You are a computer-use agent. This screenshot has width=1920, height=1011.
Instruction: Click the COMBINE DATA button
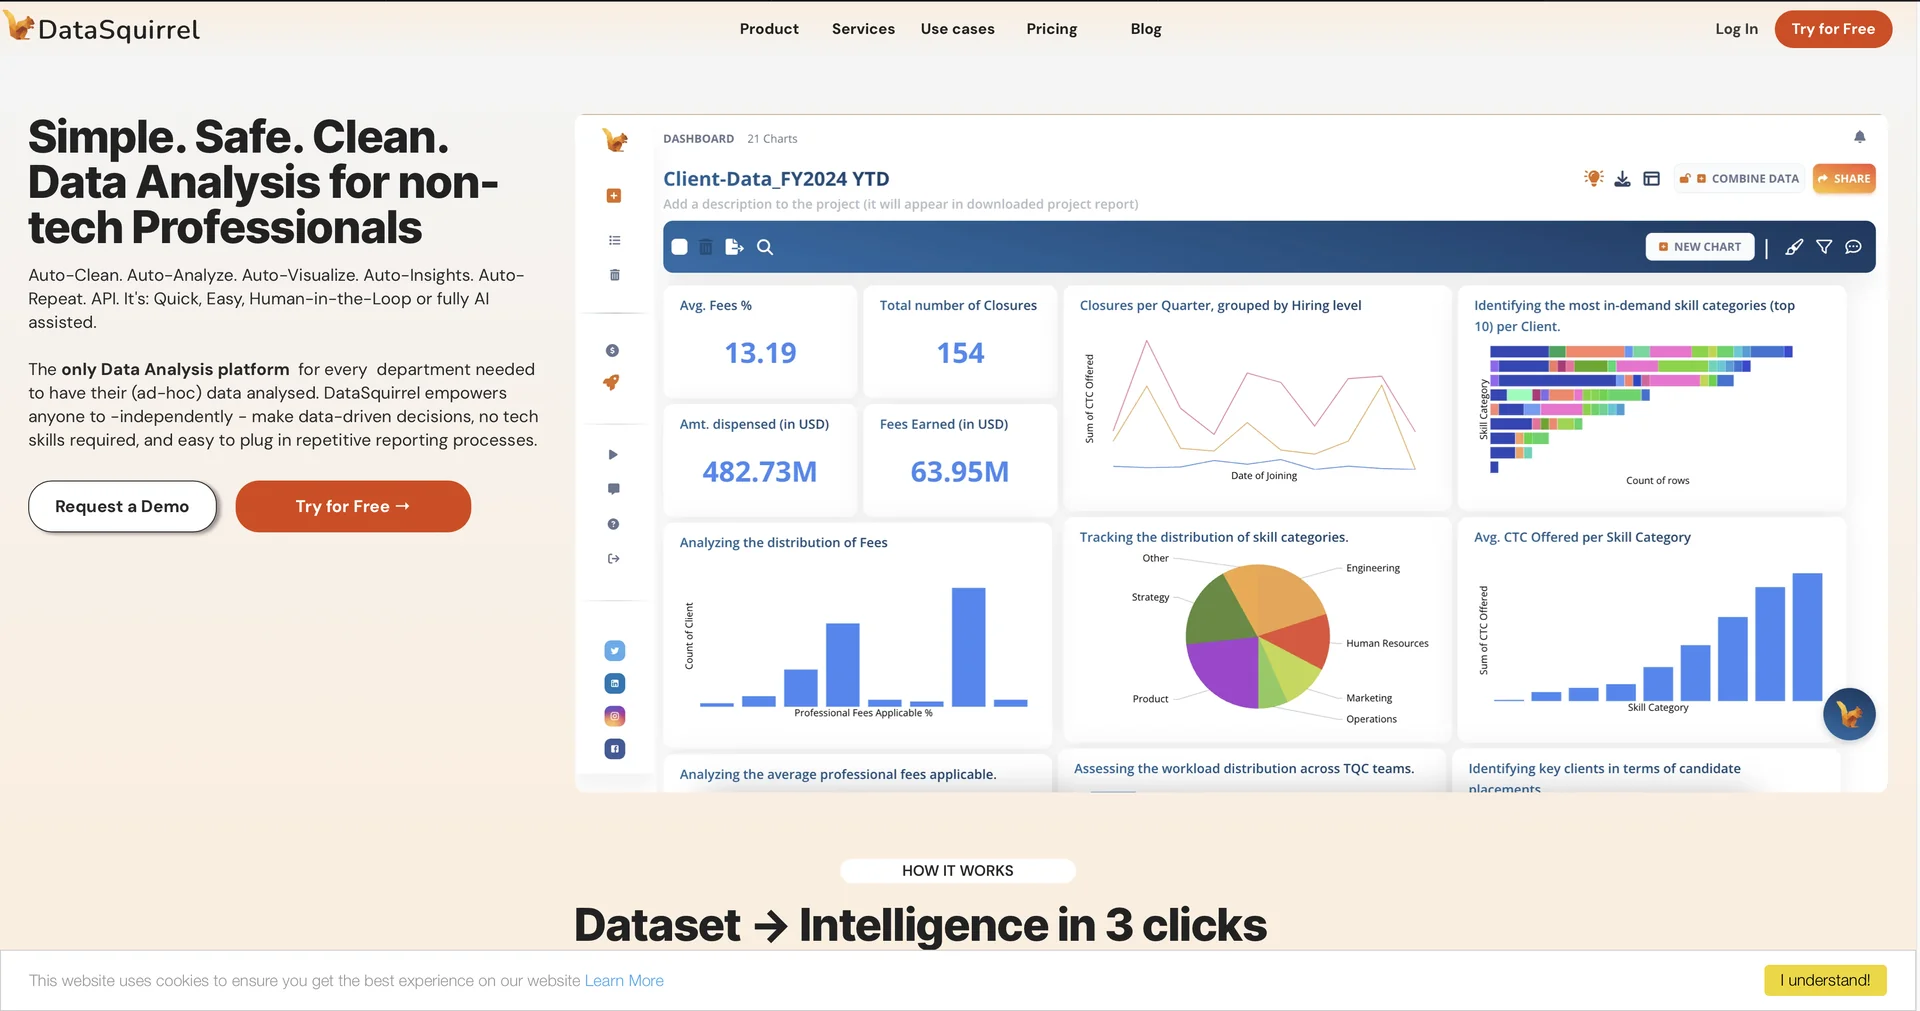click(x=1740, y=179)
